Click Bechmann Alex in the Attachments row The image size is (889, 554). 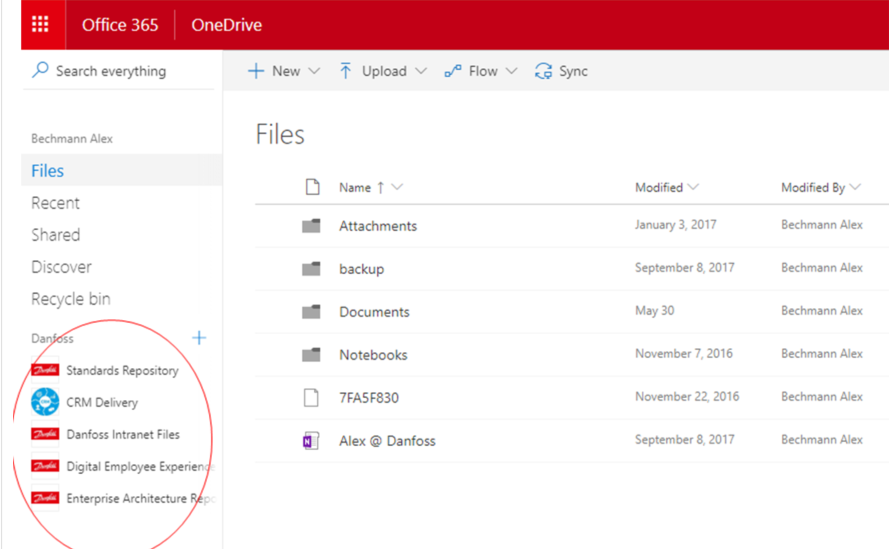click(822, 225)
